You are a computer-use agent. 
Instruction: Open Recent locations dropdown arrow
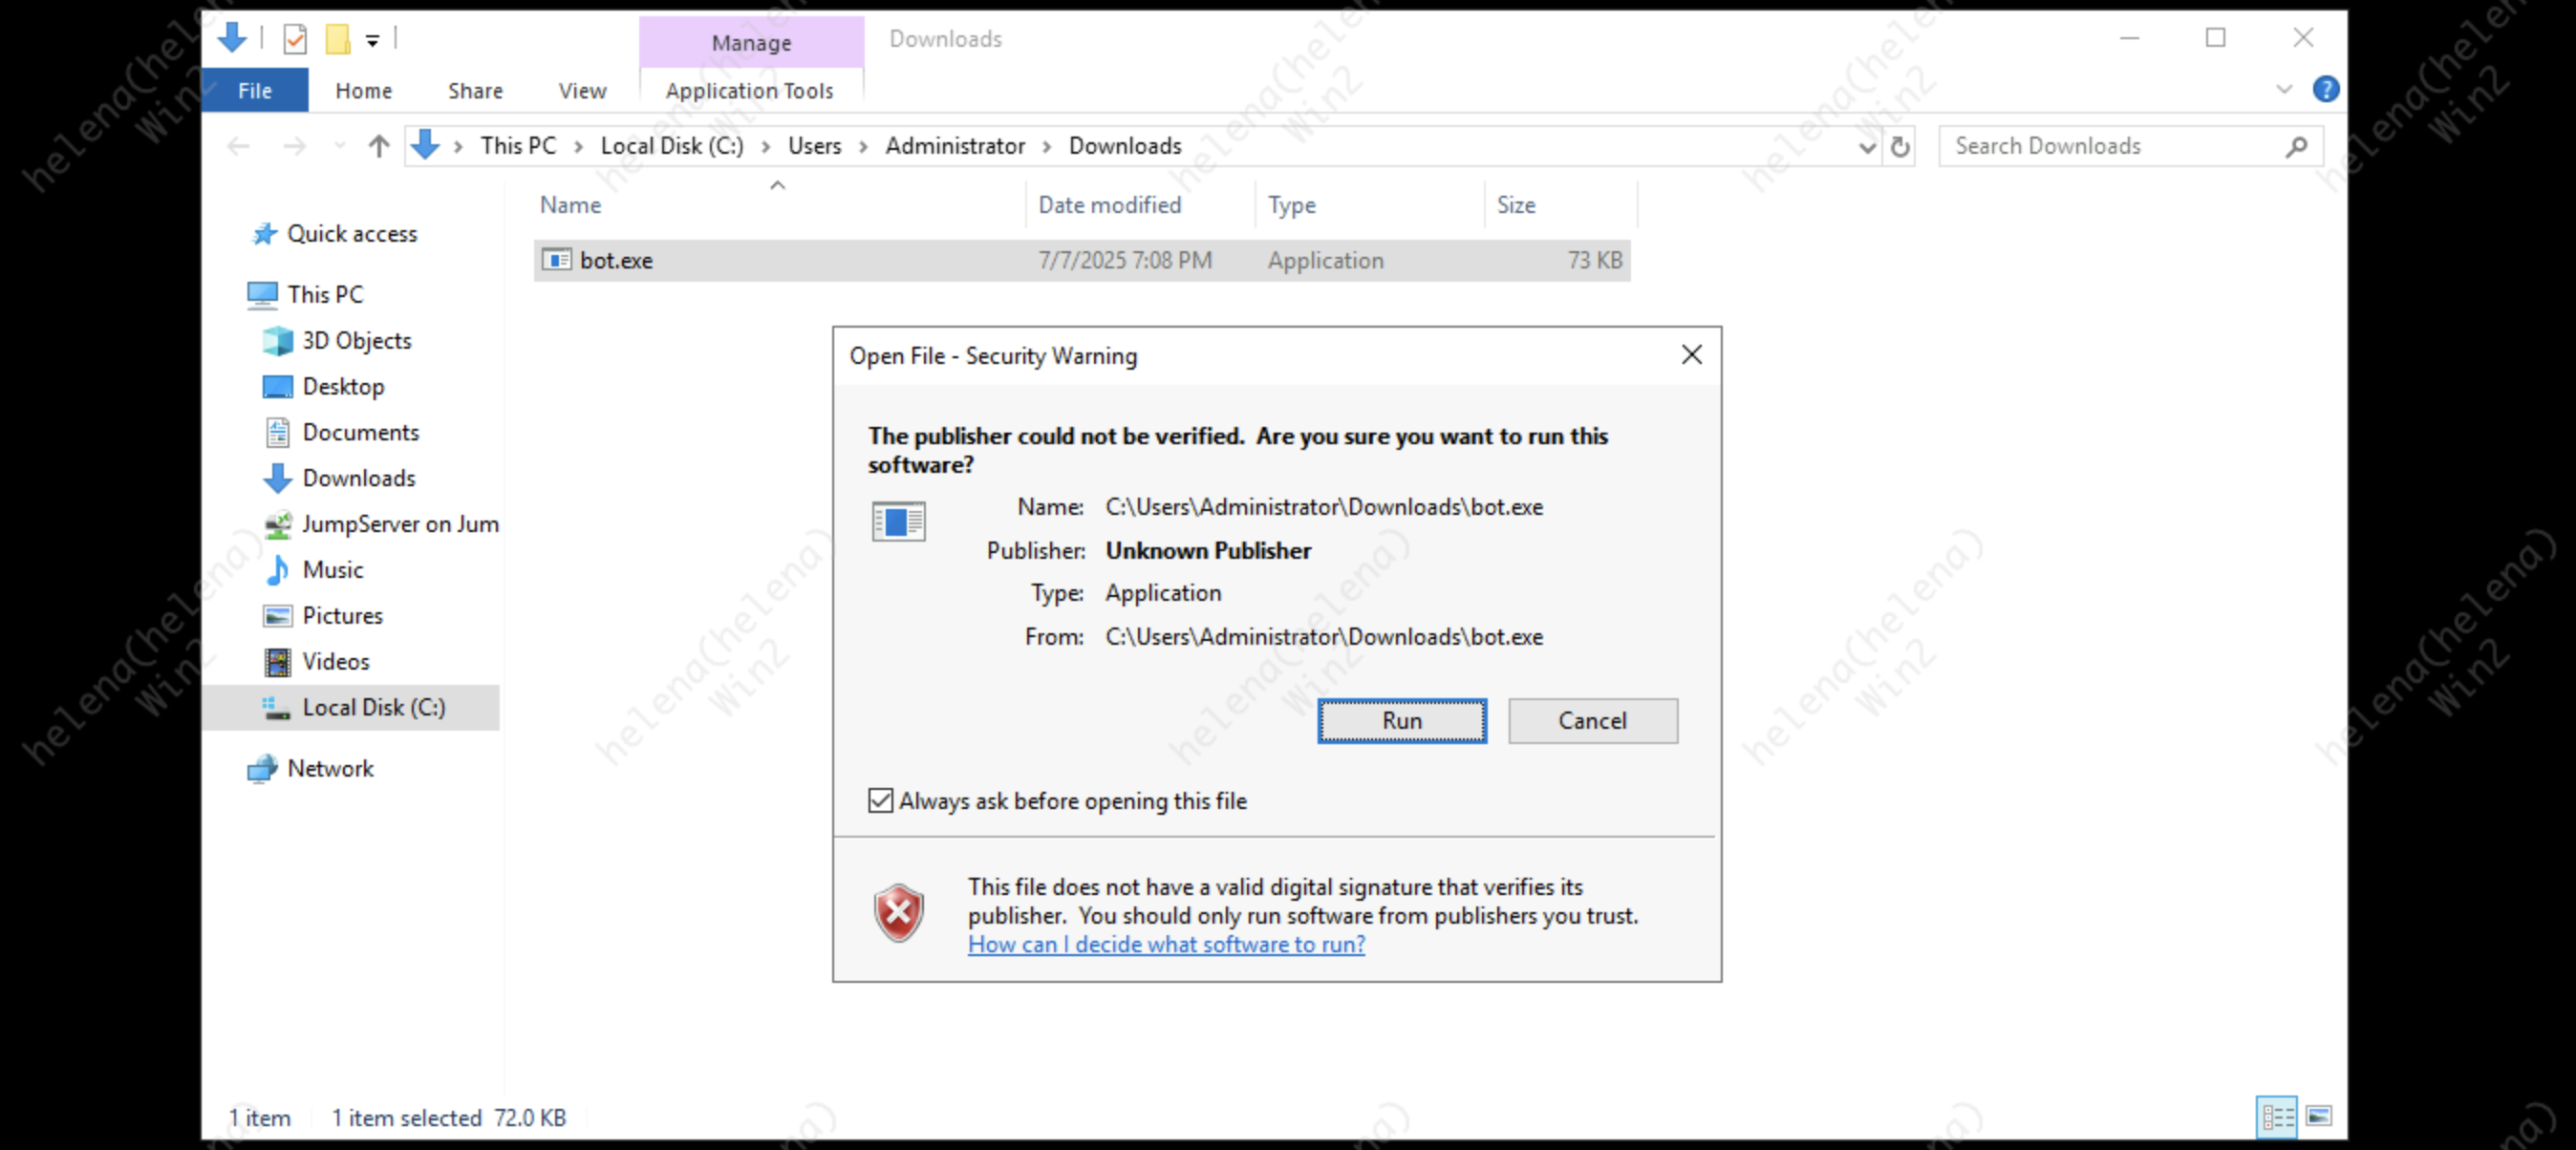340,147
